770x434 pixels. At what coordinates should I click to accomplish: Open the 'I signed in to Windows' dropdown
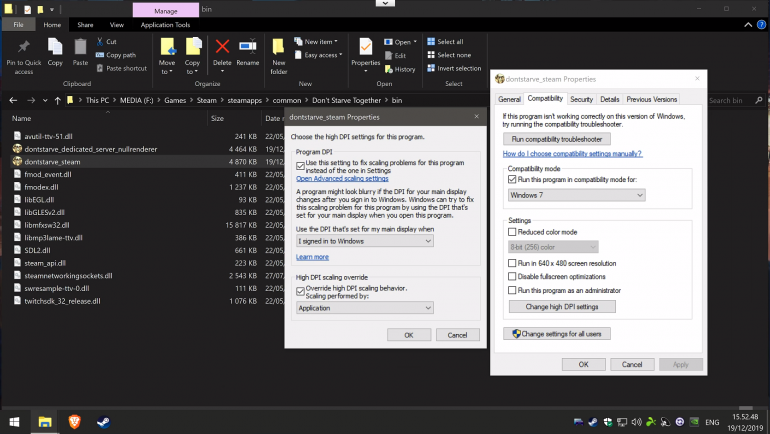365,241
